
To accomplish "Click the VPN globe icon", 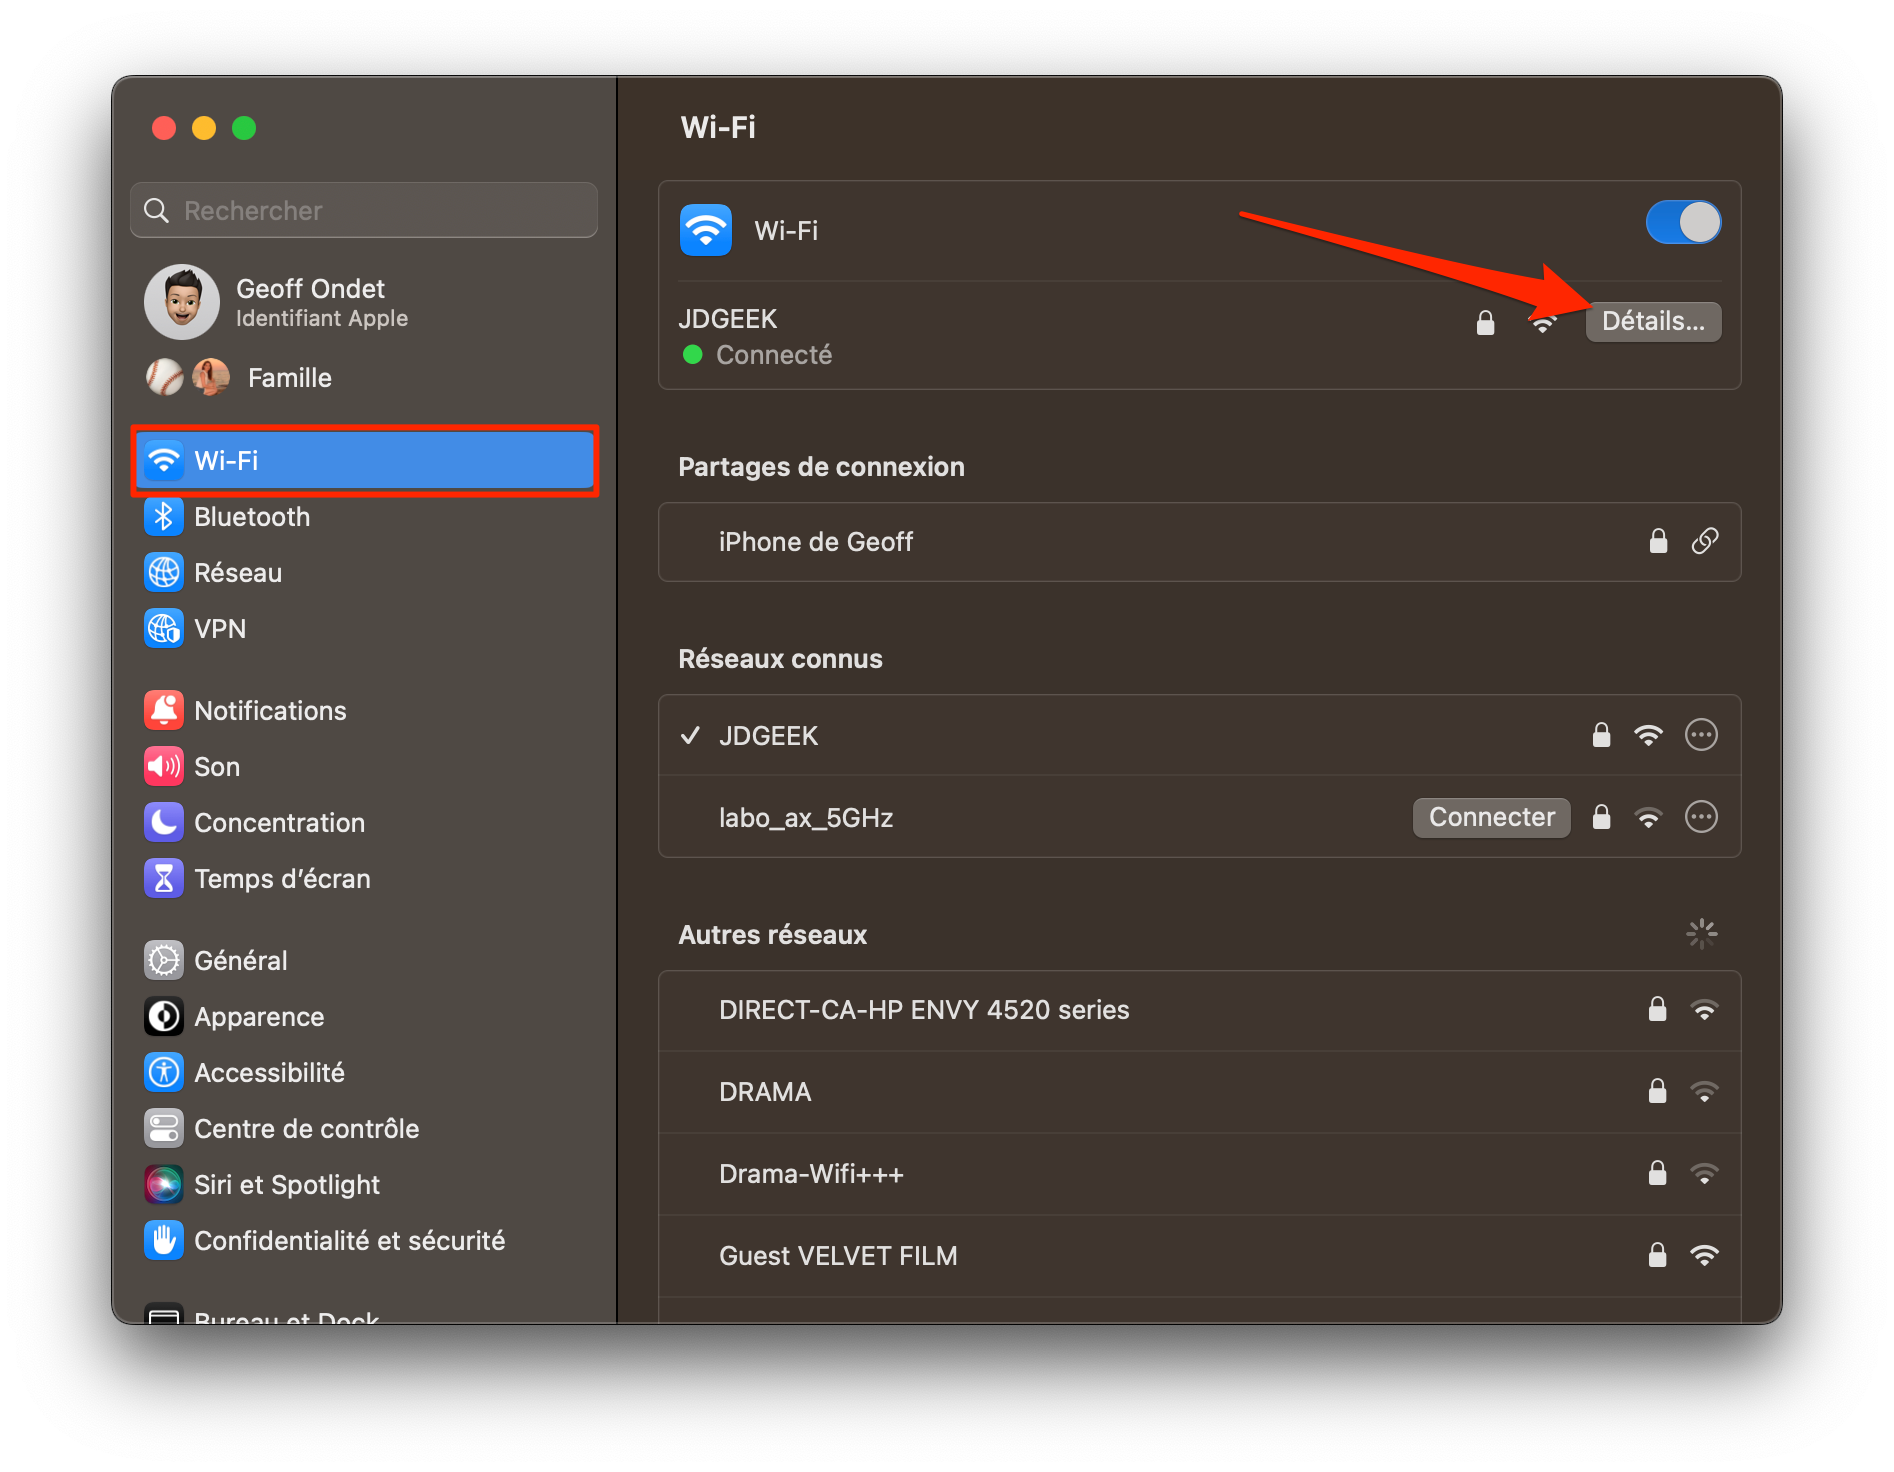I will pos(164,628).
